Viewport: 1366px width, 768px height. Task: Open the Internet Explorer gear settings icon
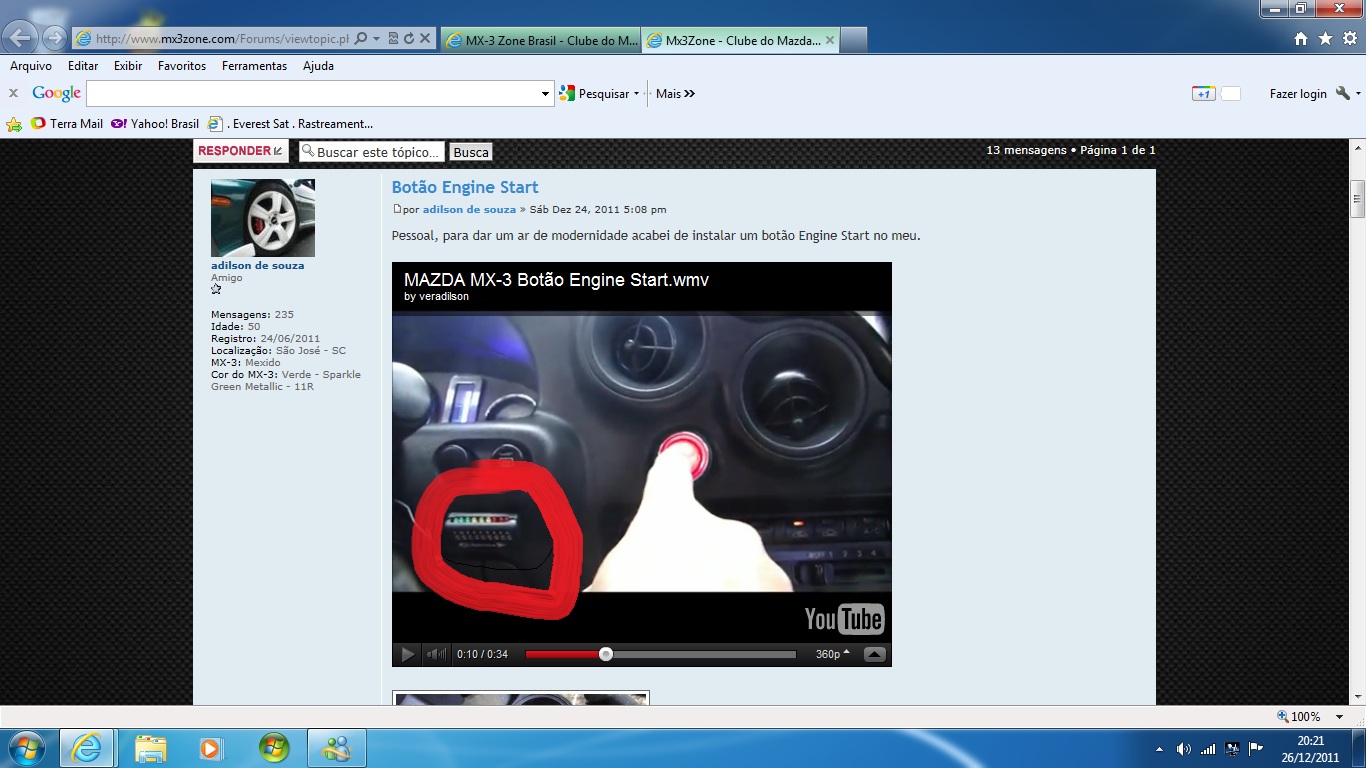pyautogui.click(x=1350, y=39)
